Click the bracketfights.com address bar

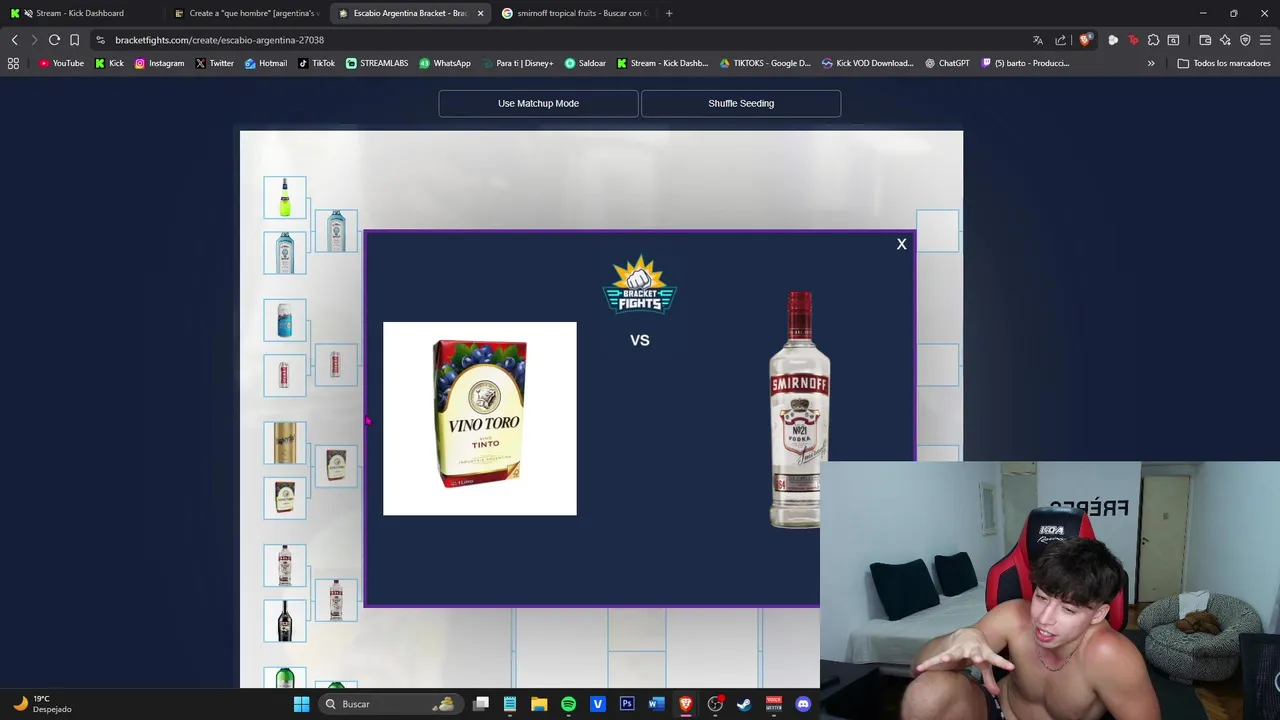click(560, 40)
